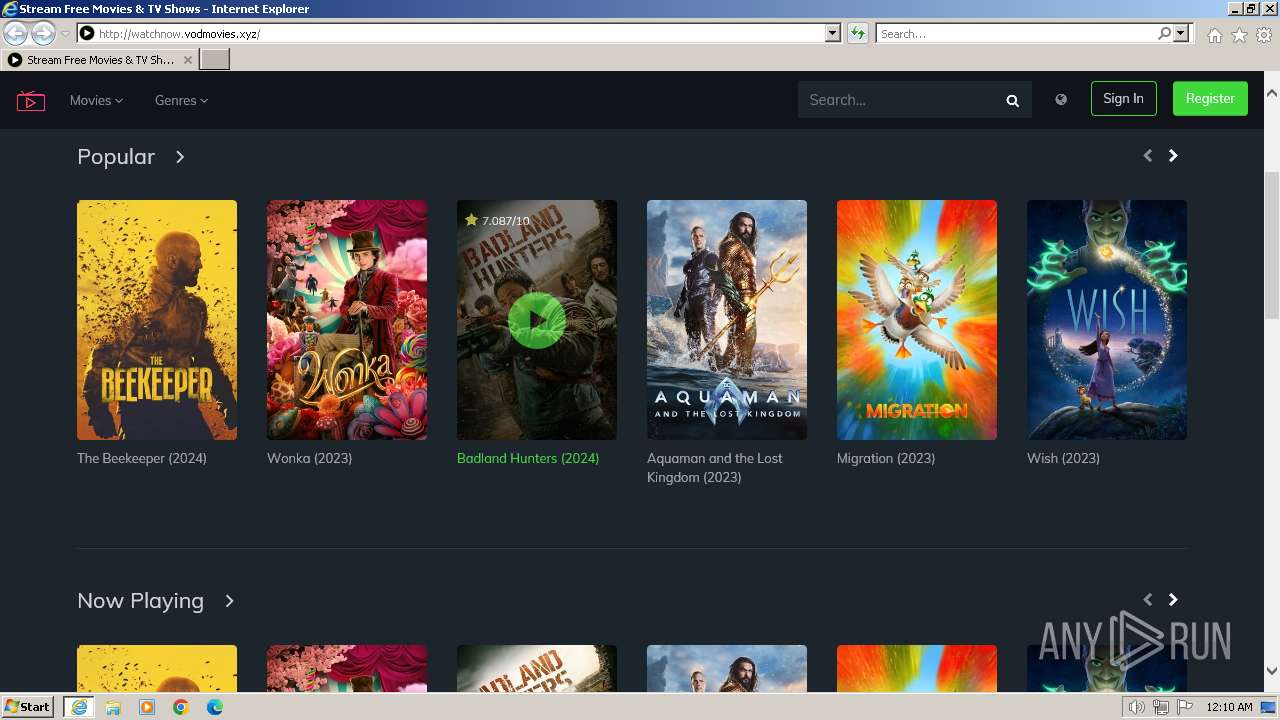Click the IE Home icon
This screenshot has height=720, width=1280.
[x=1214, y=35]
